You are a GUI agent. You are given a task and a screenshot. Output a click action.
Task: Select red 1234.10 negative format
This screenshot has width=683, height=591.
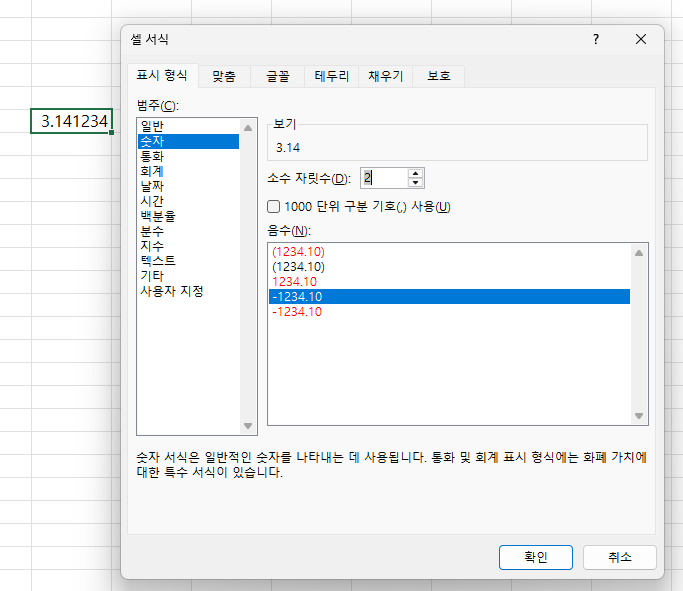click(x=449, y=282)
